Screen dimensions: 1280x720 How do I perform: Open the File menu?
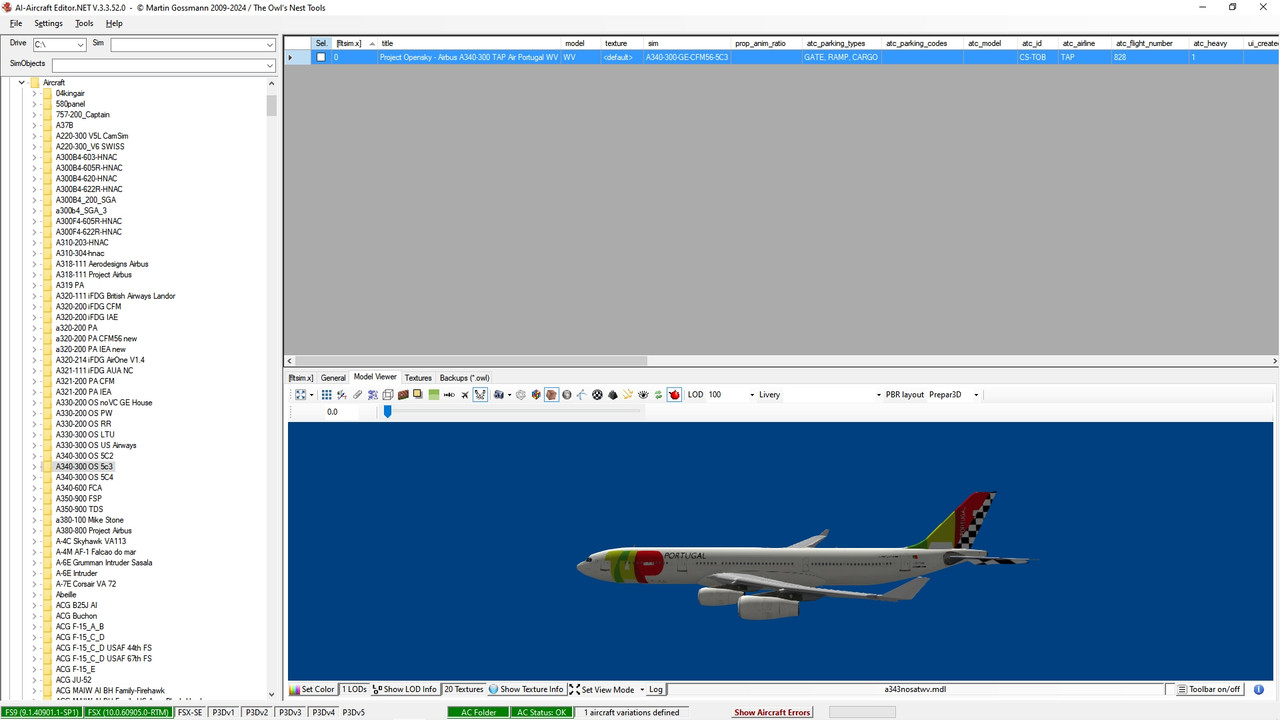[x=16, y=23]
